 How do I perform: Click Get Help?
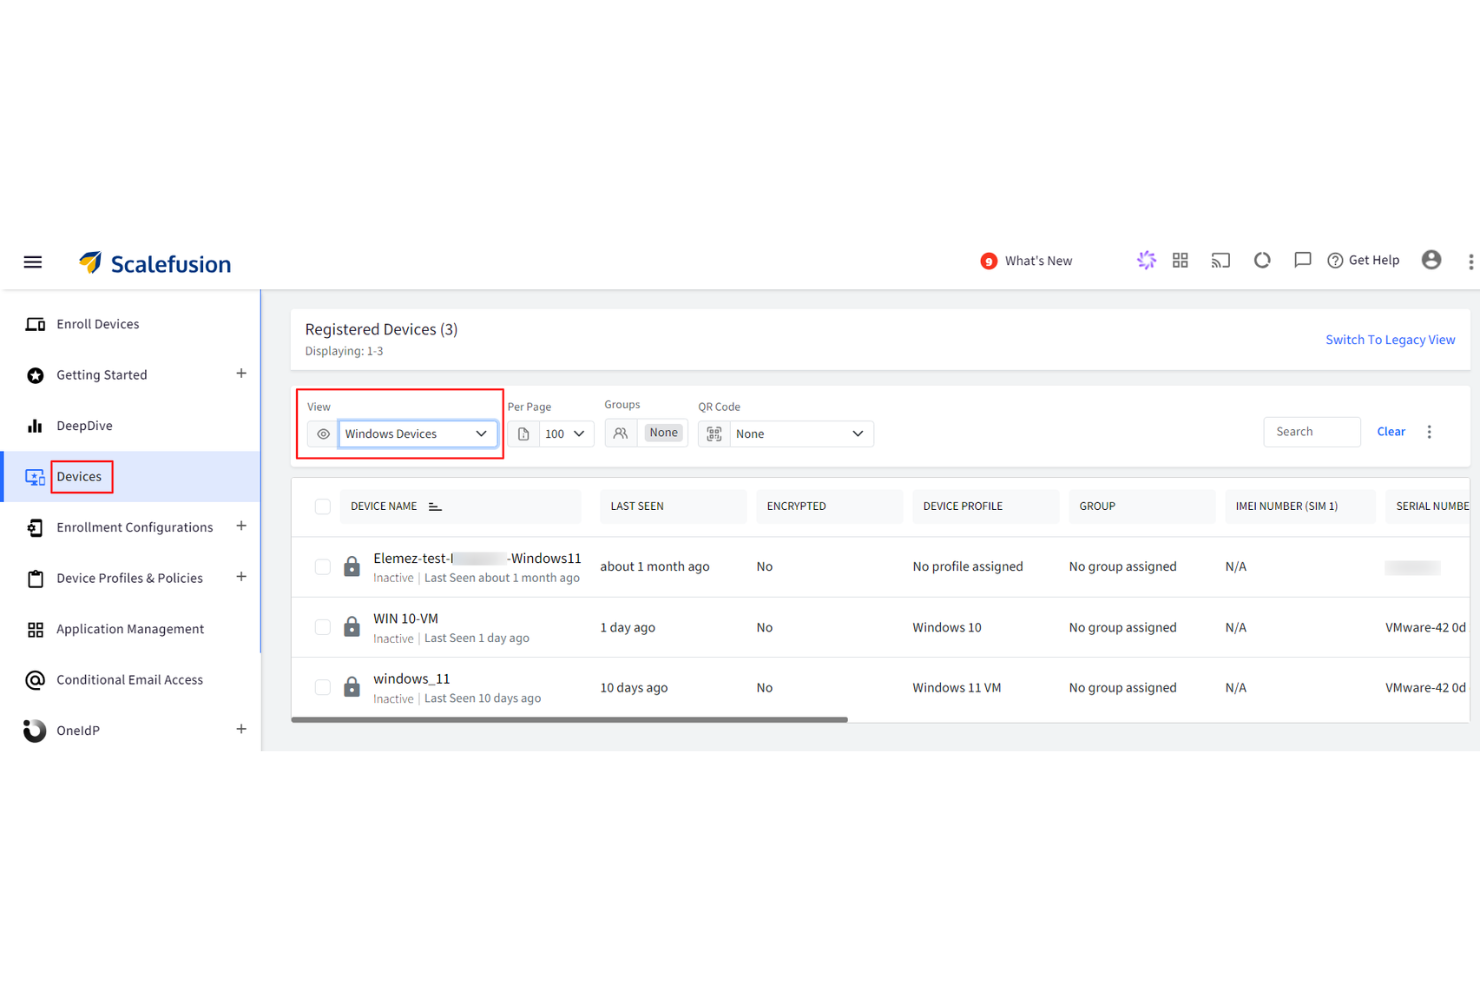click(1363, 260)
